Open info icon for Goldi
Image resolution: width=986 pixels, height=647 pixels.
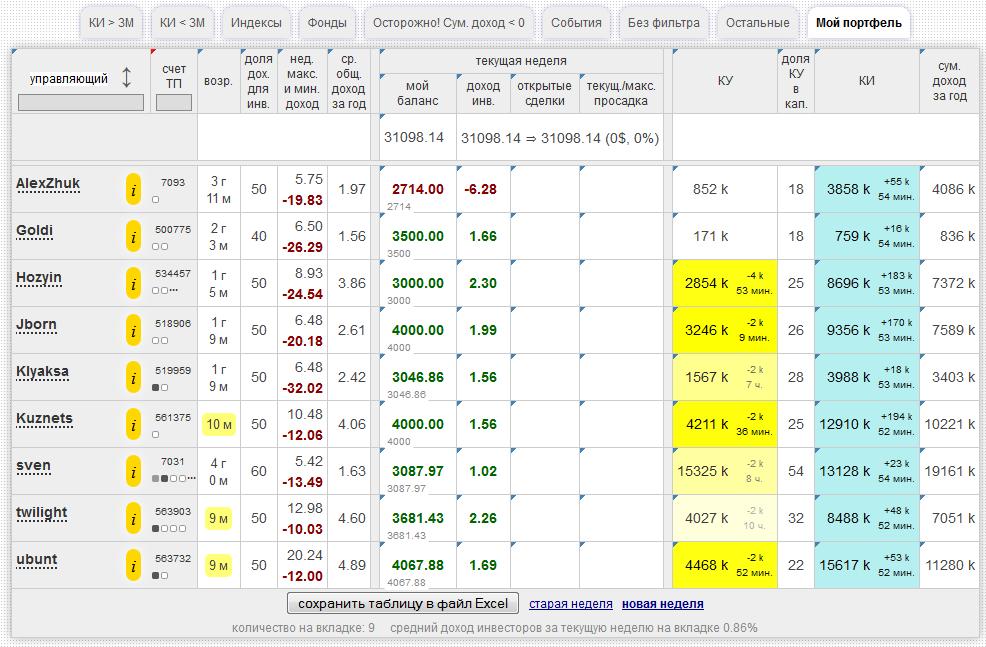133,236
